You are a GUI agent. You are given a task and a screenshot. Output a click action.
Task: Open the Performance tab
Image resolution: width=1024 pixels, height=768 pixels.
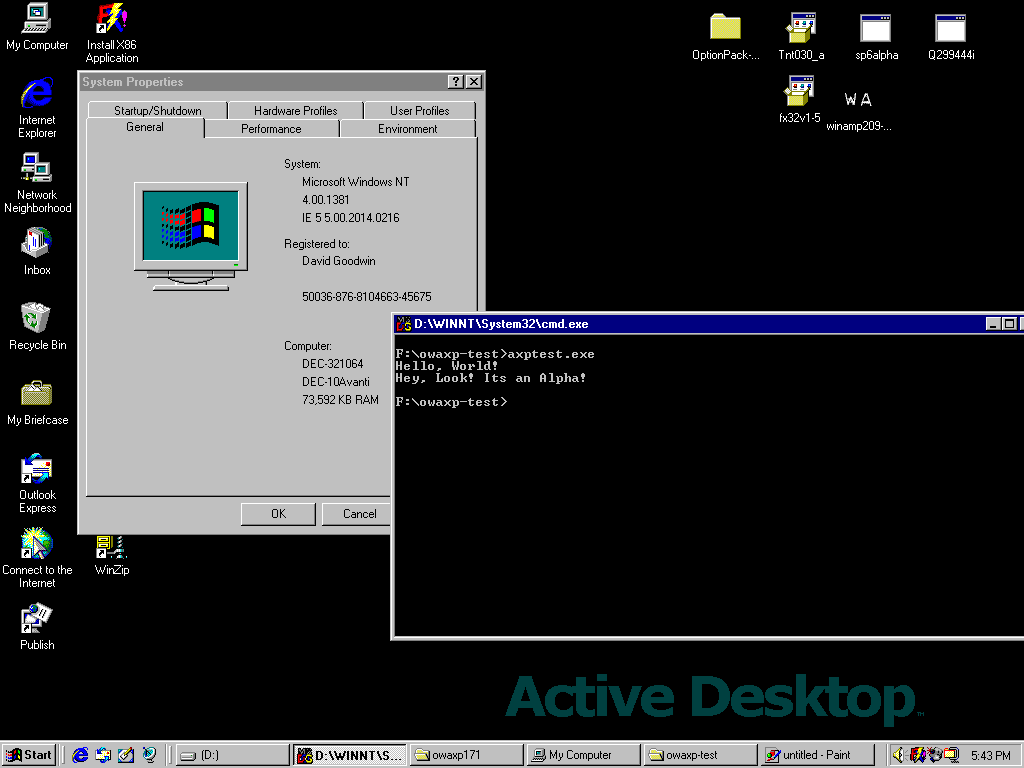(271, 129)
